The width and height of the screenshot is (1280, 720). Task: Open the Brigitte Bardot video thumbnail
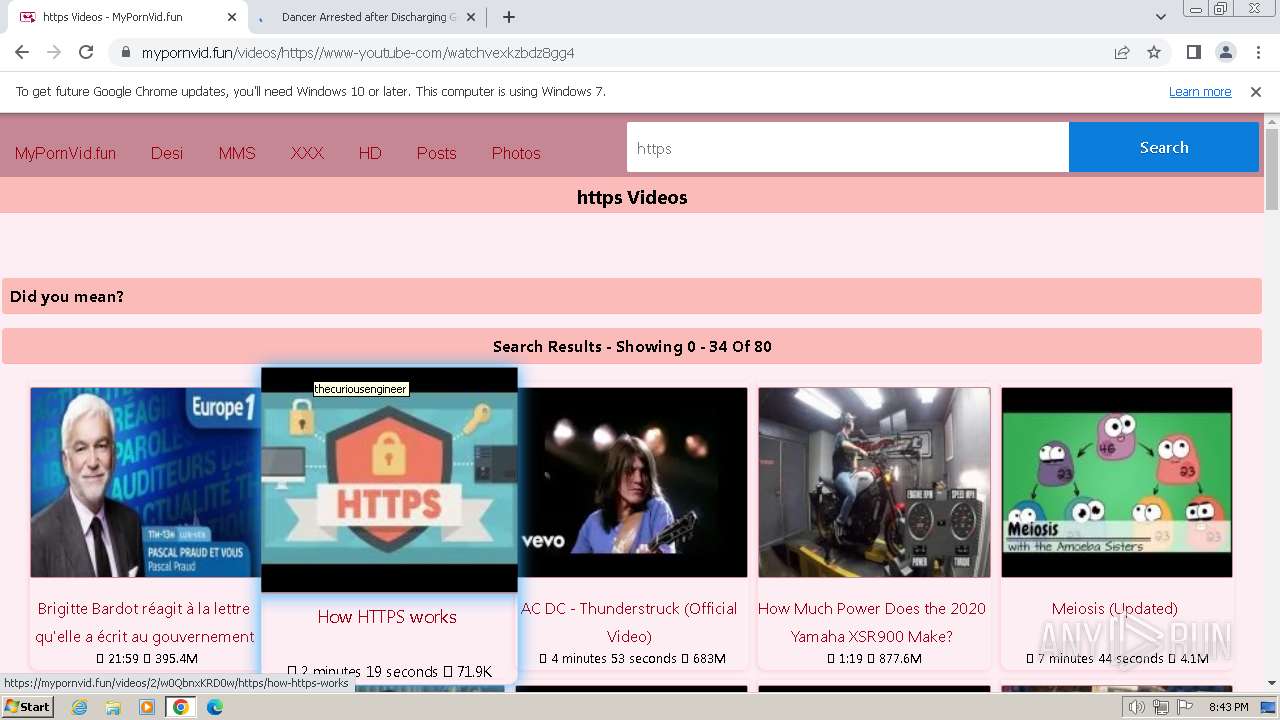pos(145,482)
